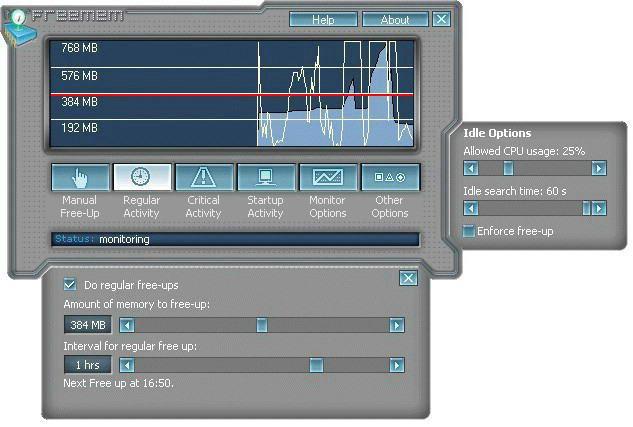This screenshot has width=633, height=427.
Task: Click the free-up interval slider handle
Action: coord(316,365)
